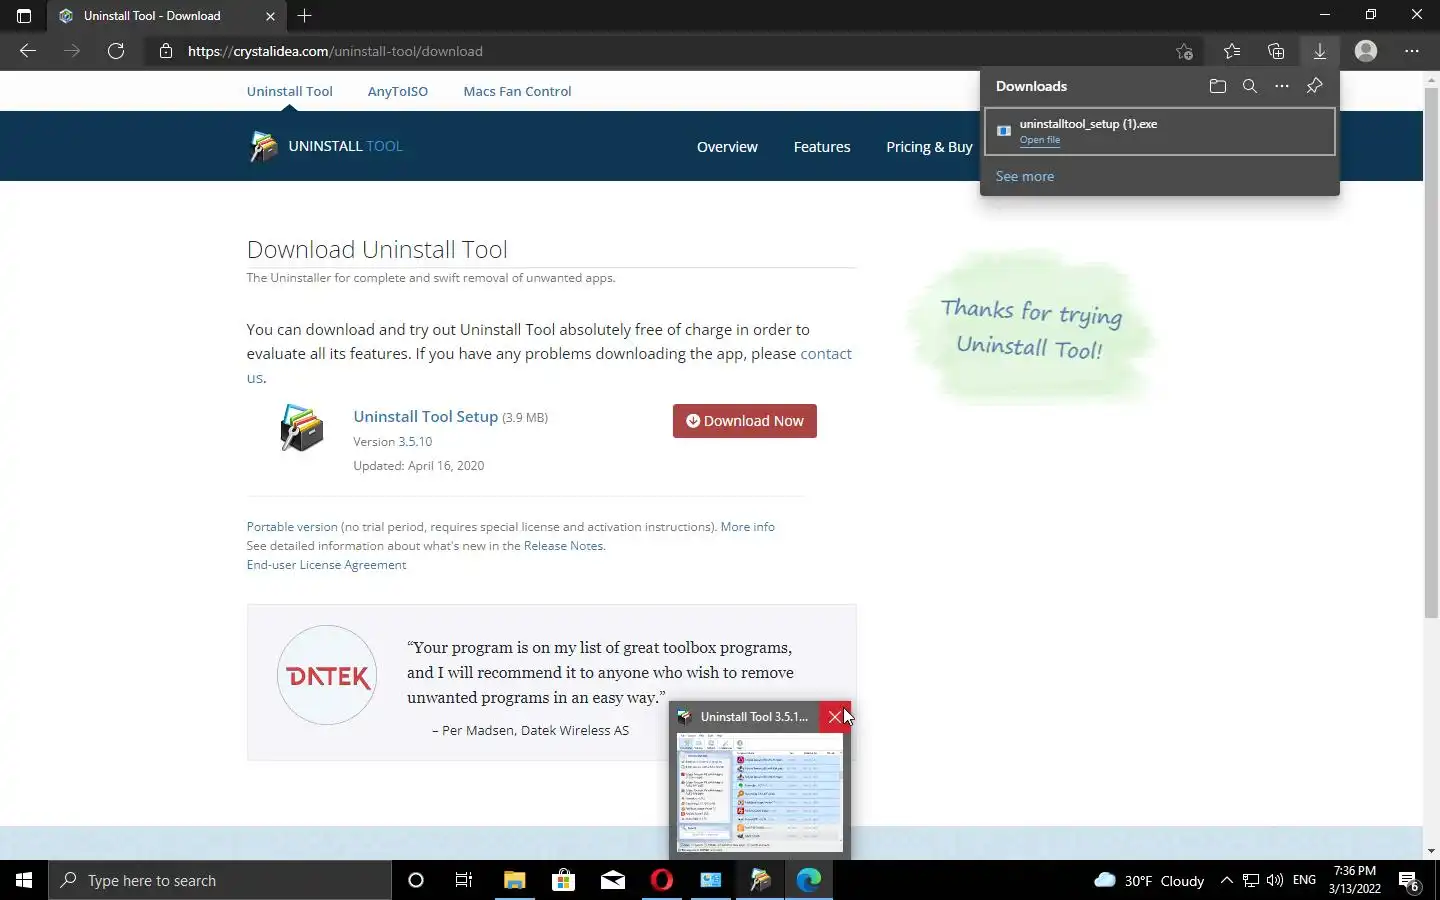Close the Uninstall Tool taskbar preview
This screenshot has width=1440, height=900.
[835, 717]
